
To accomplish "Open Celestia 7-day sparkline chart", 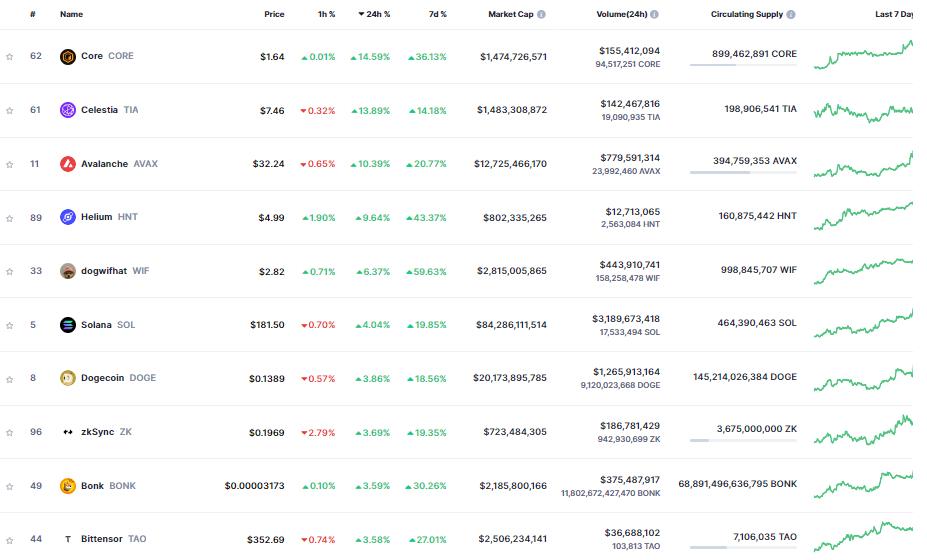I will point(863,111).
